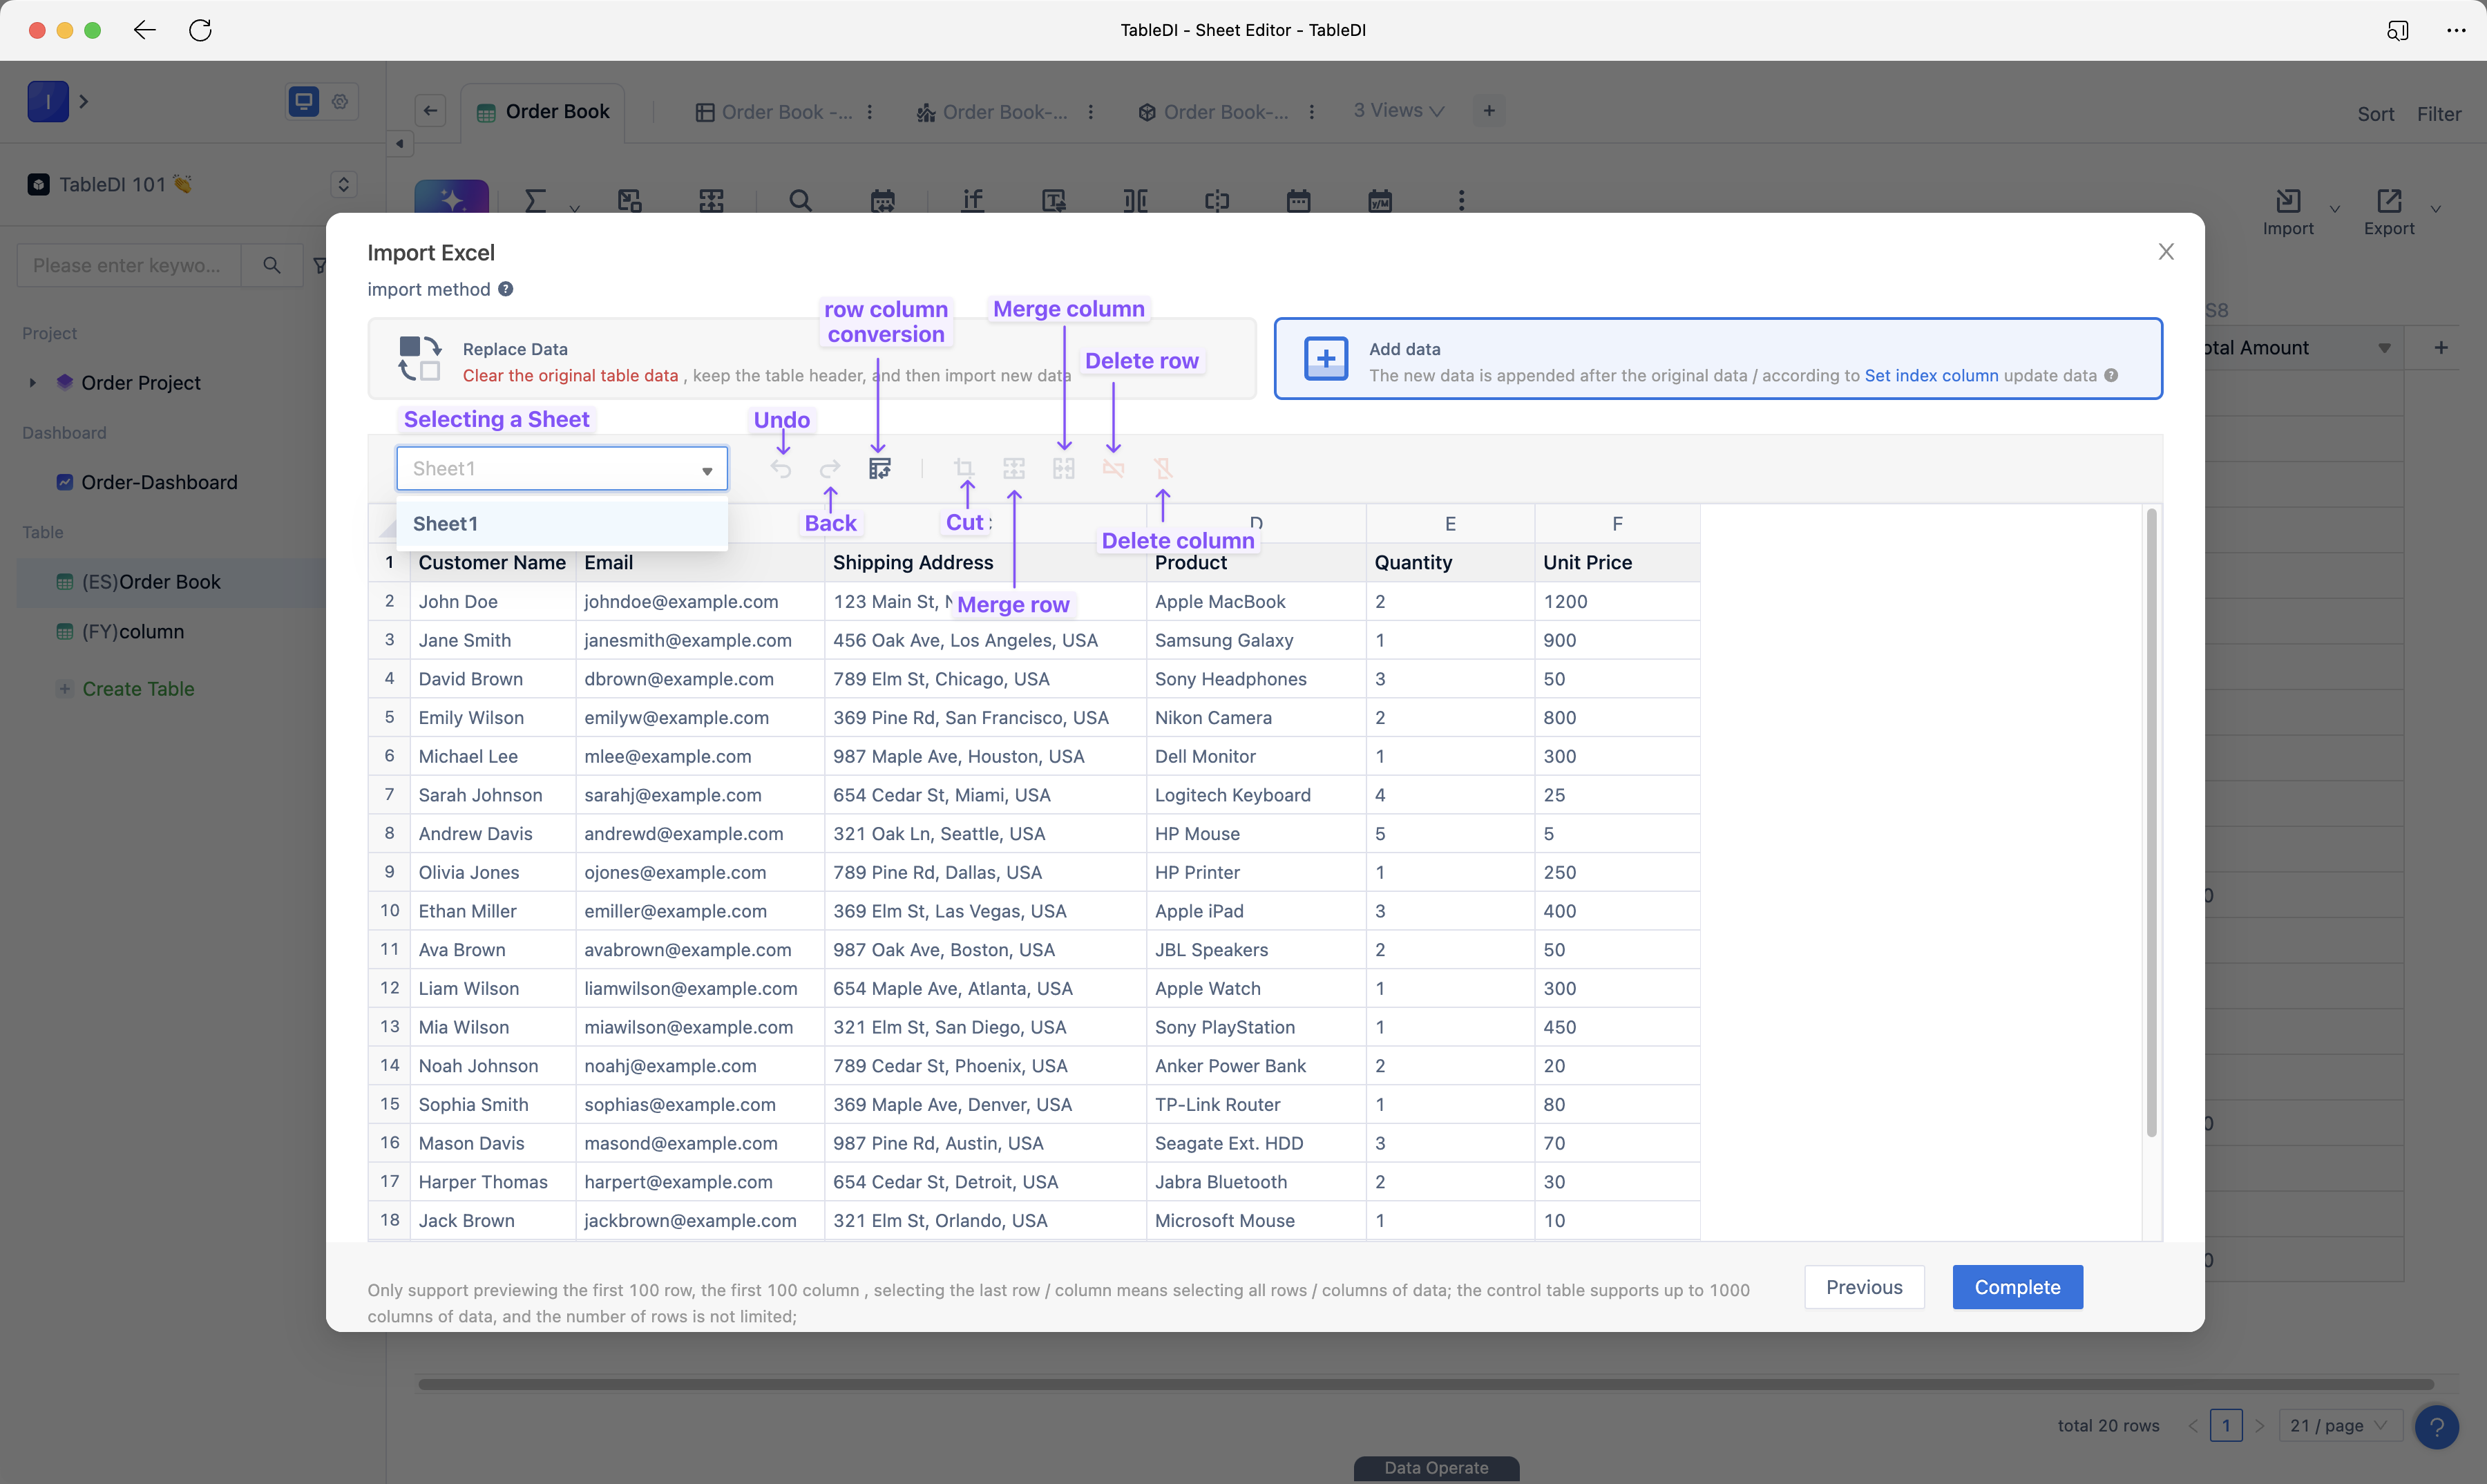This screenshot has height=1484, width=2487.
Task: Click the Merge row icon
Action: (1014, 468)
